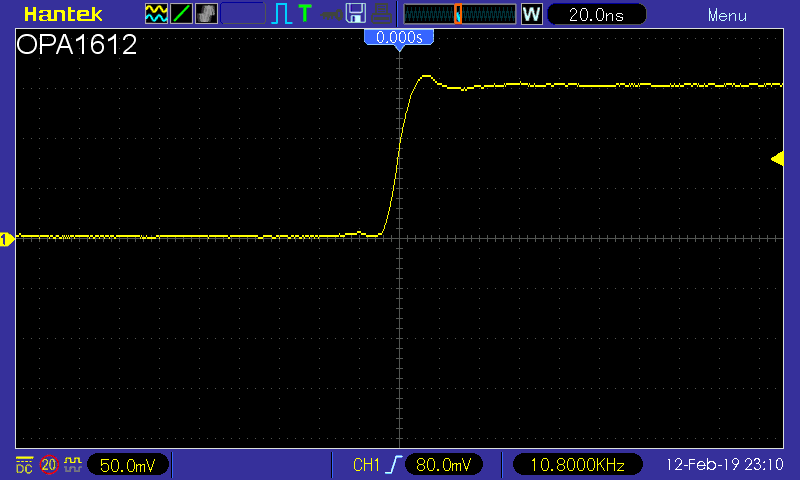Click the waveform overshoot peak
Viewport: 800px width, 480px height.
[x=427, y=77]
